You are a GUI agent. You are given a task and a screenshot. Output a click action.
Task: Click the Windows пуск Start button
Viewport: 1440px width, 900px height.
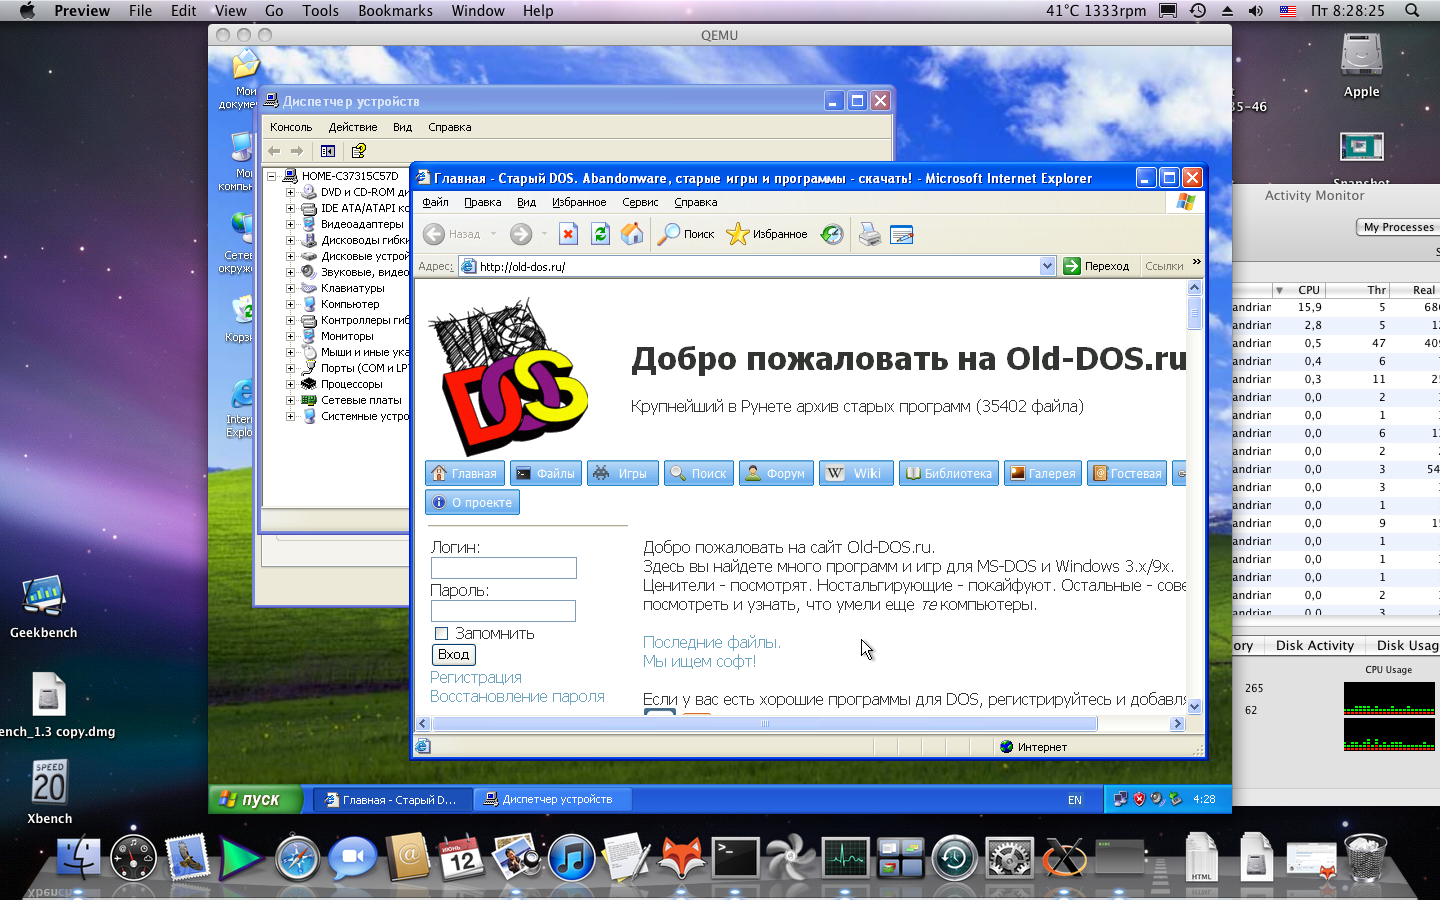[x=255, y=799]
